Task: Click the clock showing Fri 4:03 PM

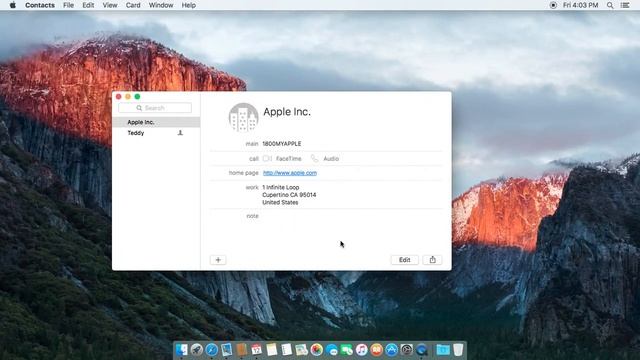Action: pyautogui.click(x=580, y=5)
